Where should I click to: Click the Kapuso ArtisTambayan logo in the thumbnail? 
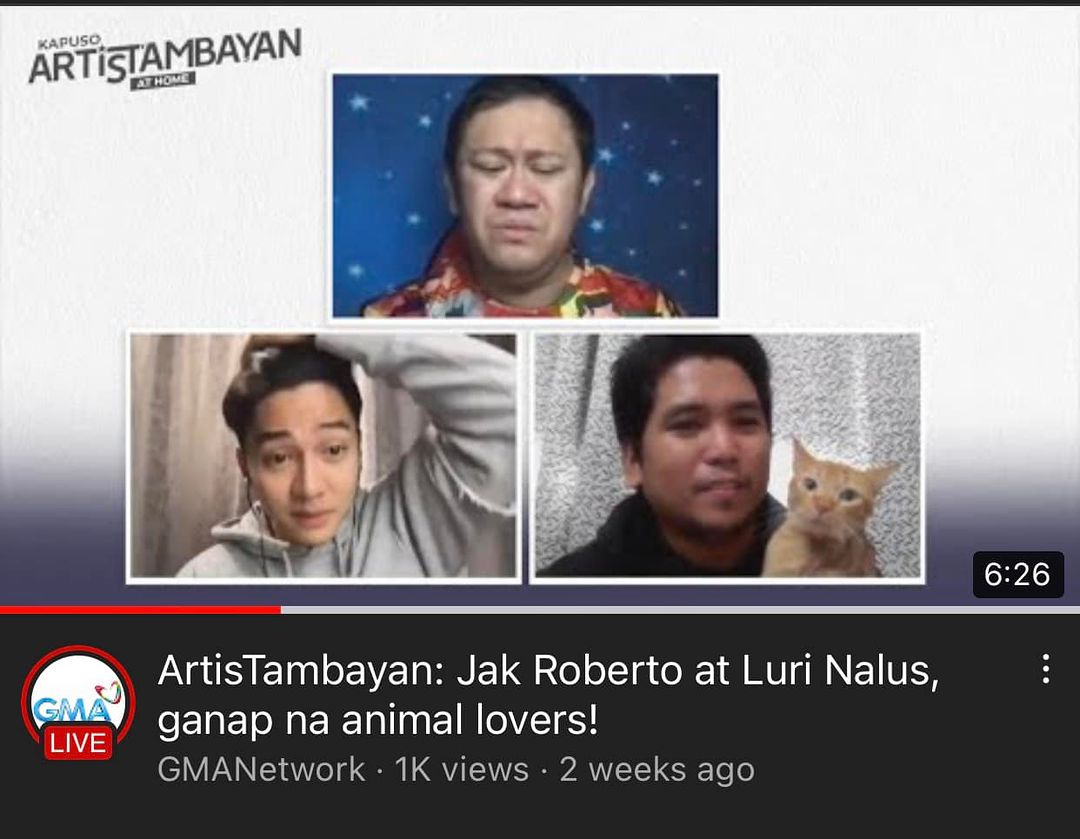(x=165, y=59)
